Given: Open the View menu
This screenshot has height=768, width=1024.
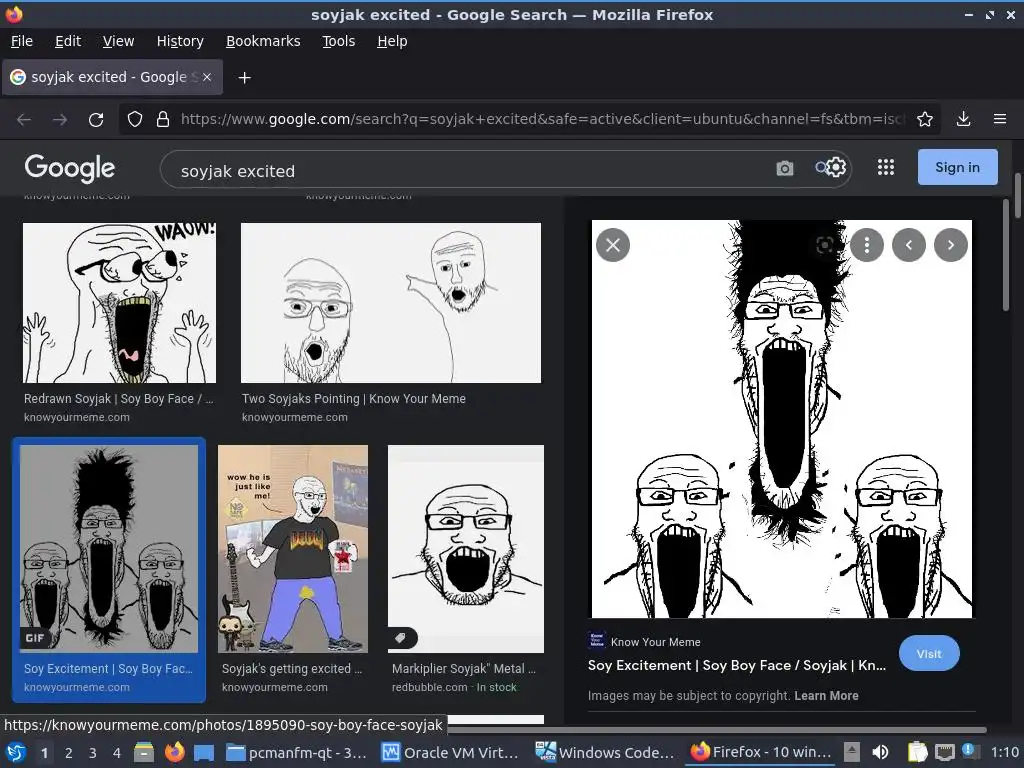Looking at the screenshot, I should [118, 41].
